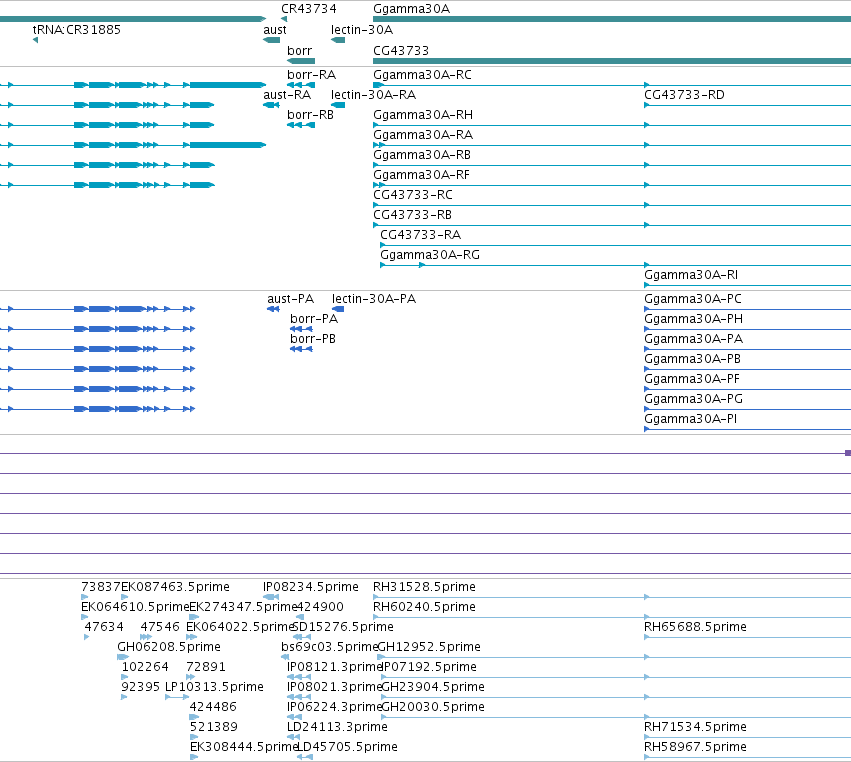Select feature 521389

click(x=214, y=727)
